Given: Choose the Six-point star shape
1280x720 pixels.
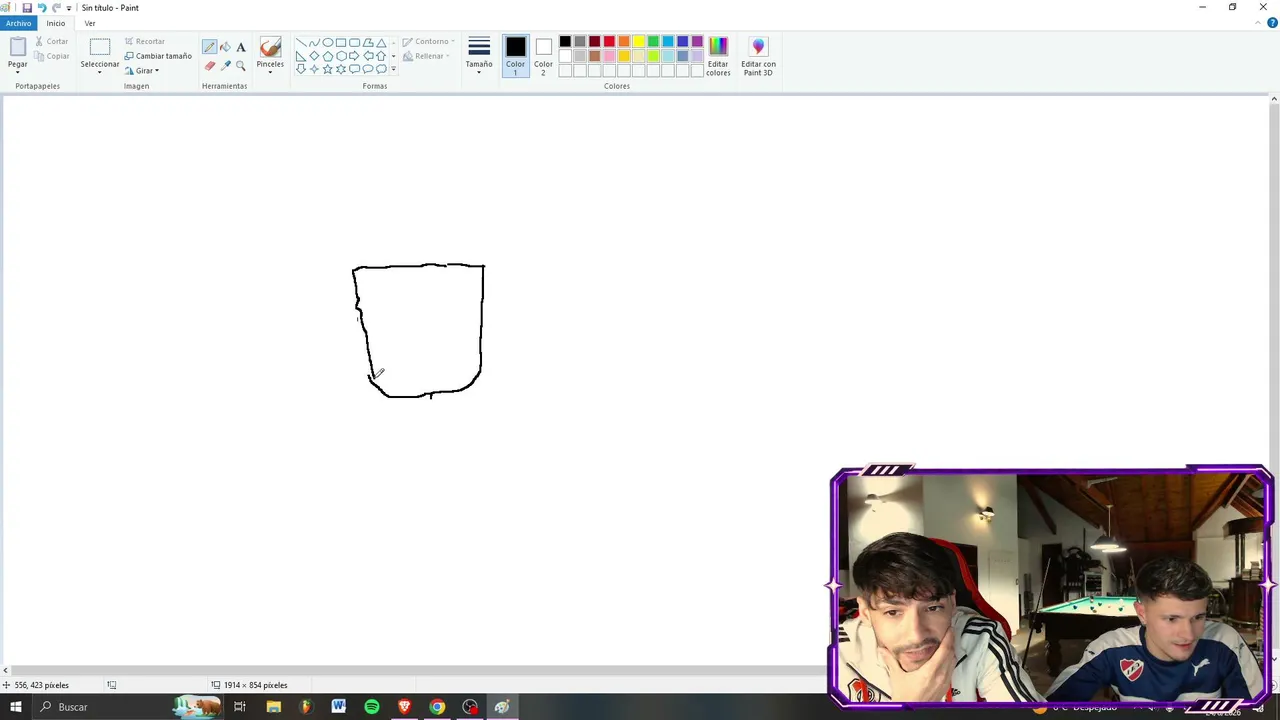Looking at the screenshot, I should click(x=341, y=69).
